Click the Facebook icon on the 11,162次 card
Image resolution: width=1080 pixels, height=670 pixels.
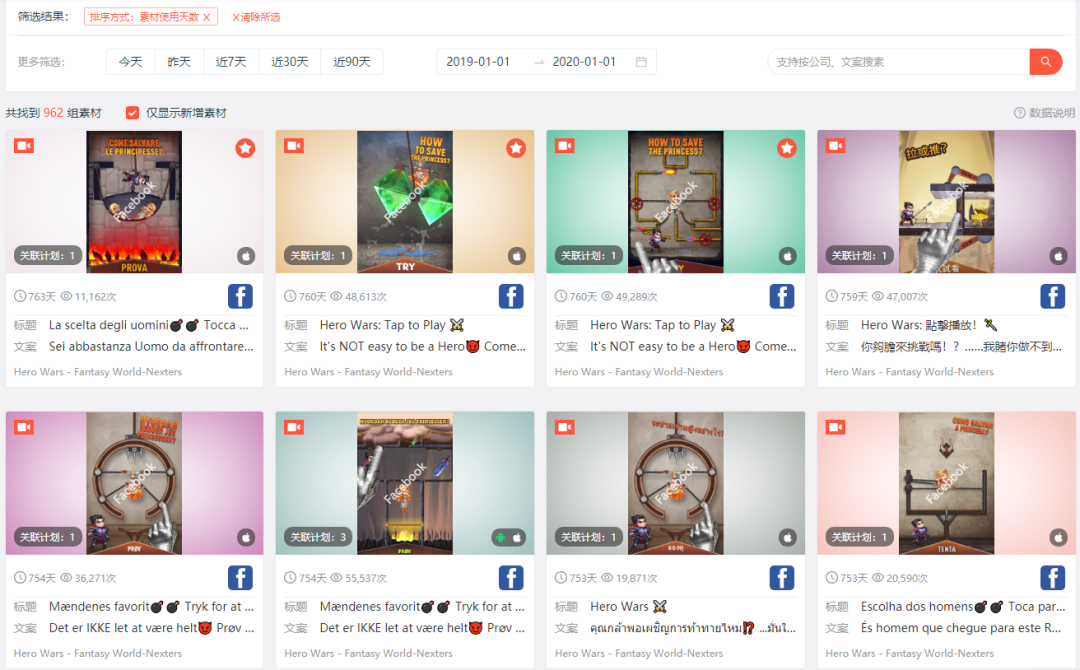pos(240,297)
